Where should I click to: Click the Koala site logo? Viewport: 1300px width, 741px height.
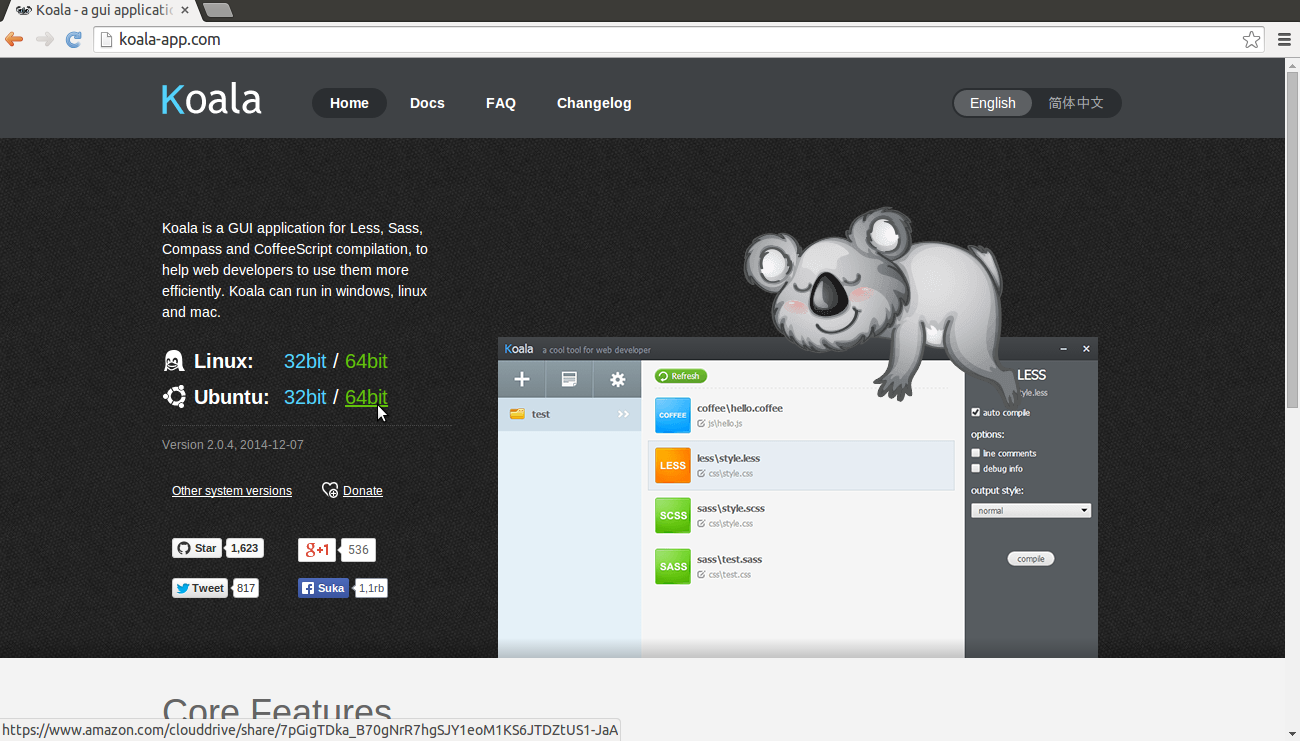point(211,101)
